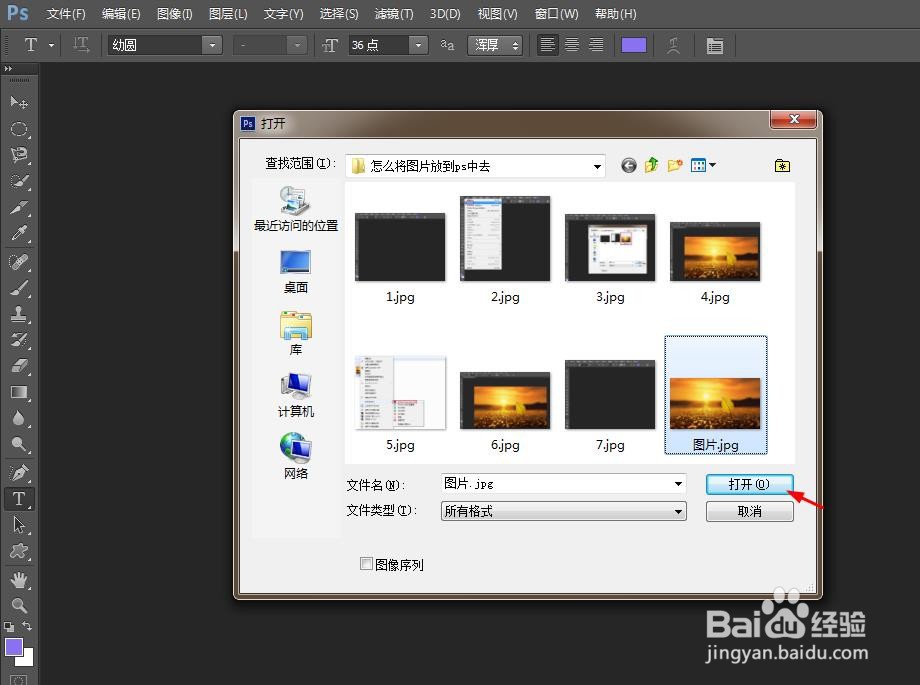
Task: Click the background color swatch
Action: click(27, 659)
